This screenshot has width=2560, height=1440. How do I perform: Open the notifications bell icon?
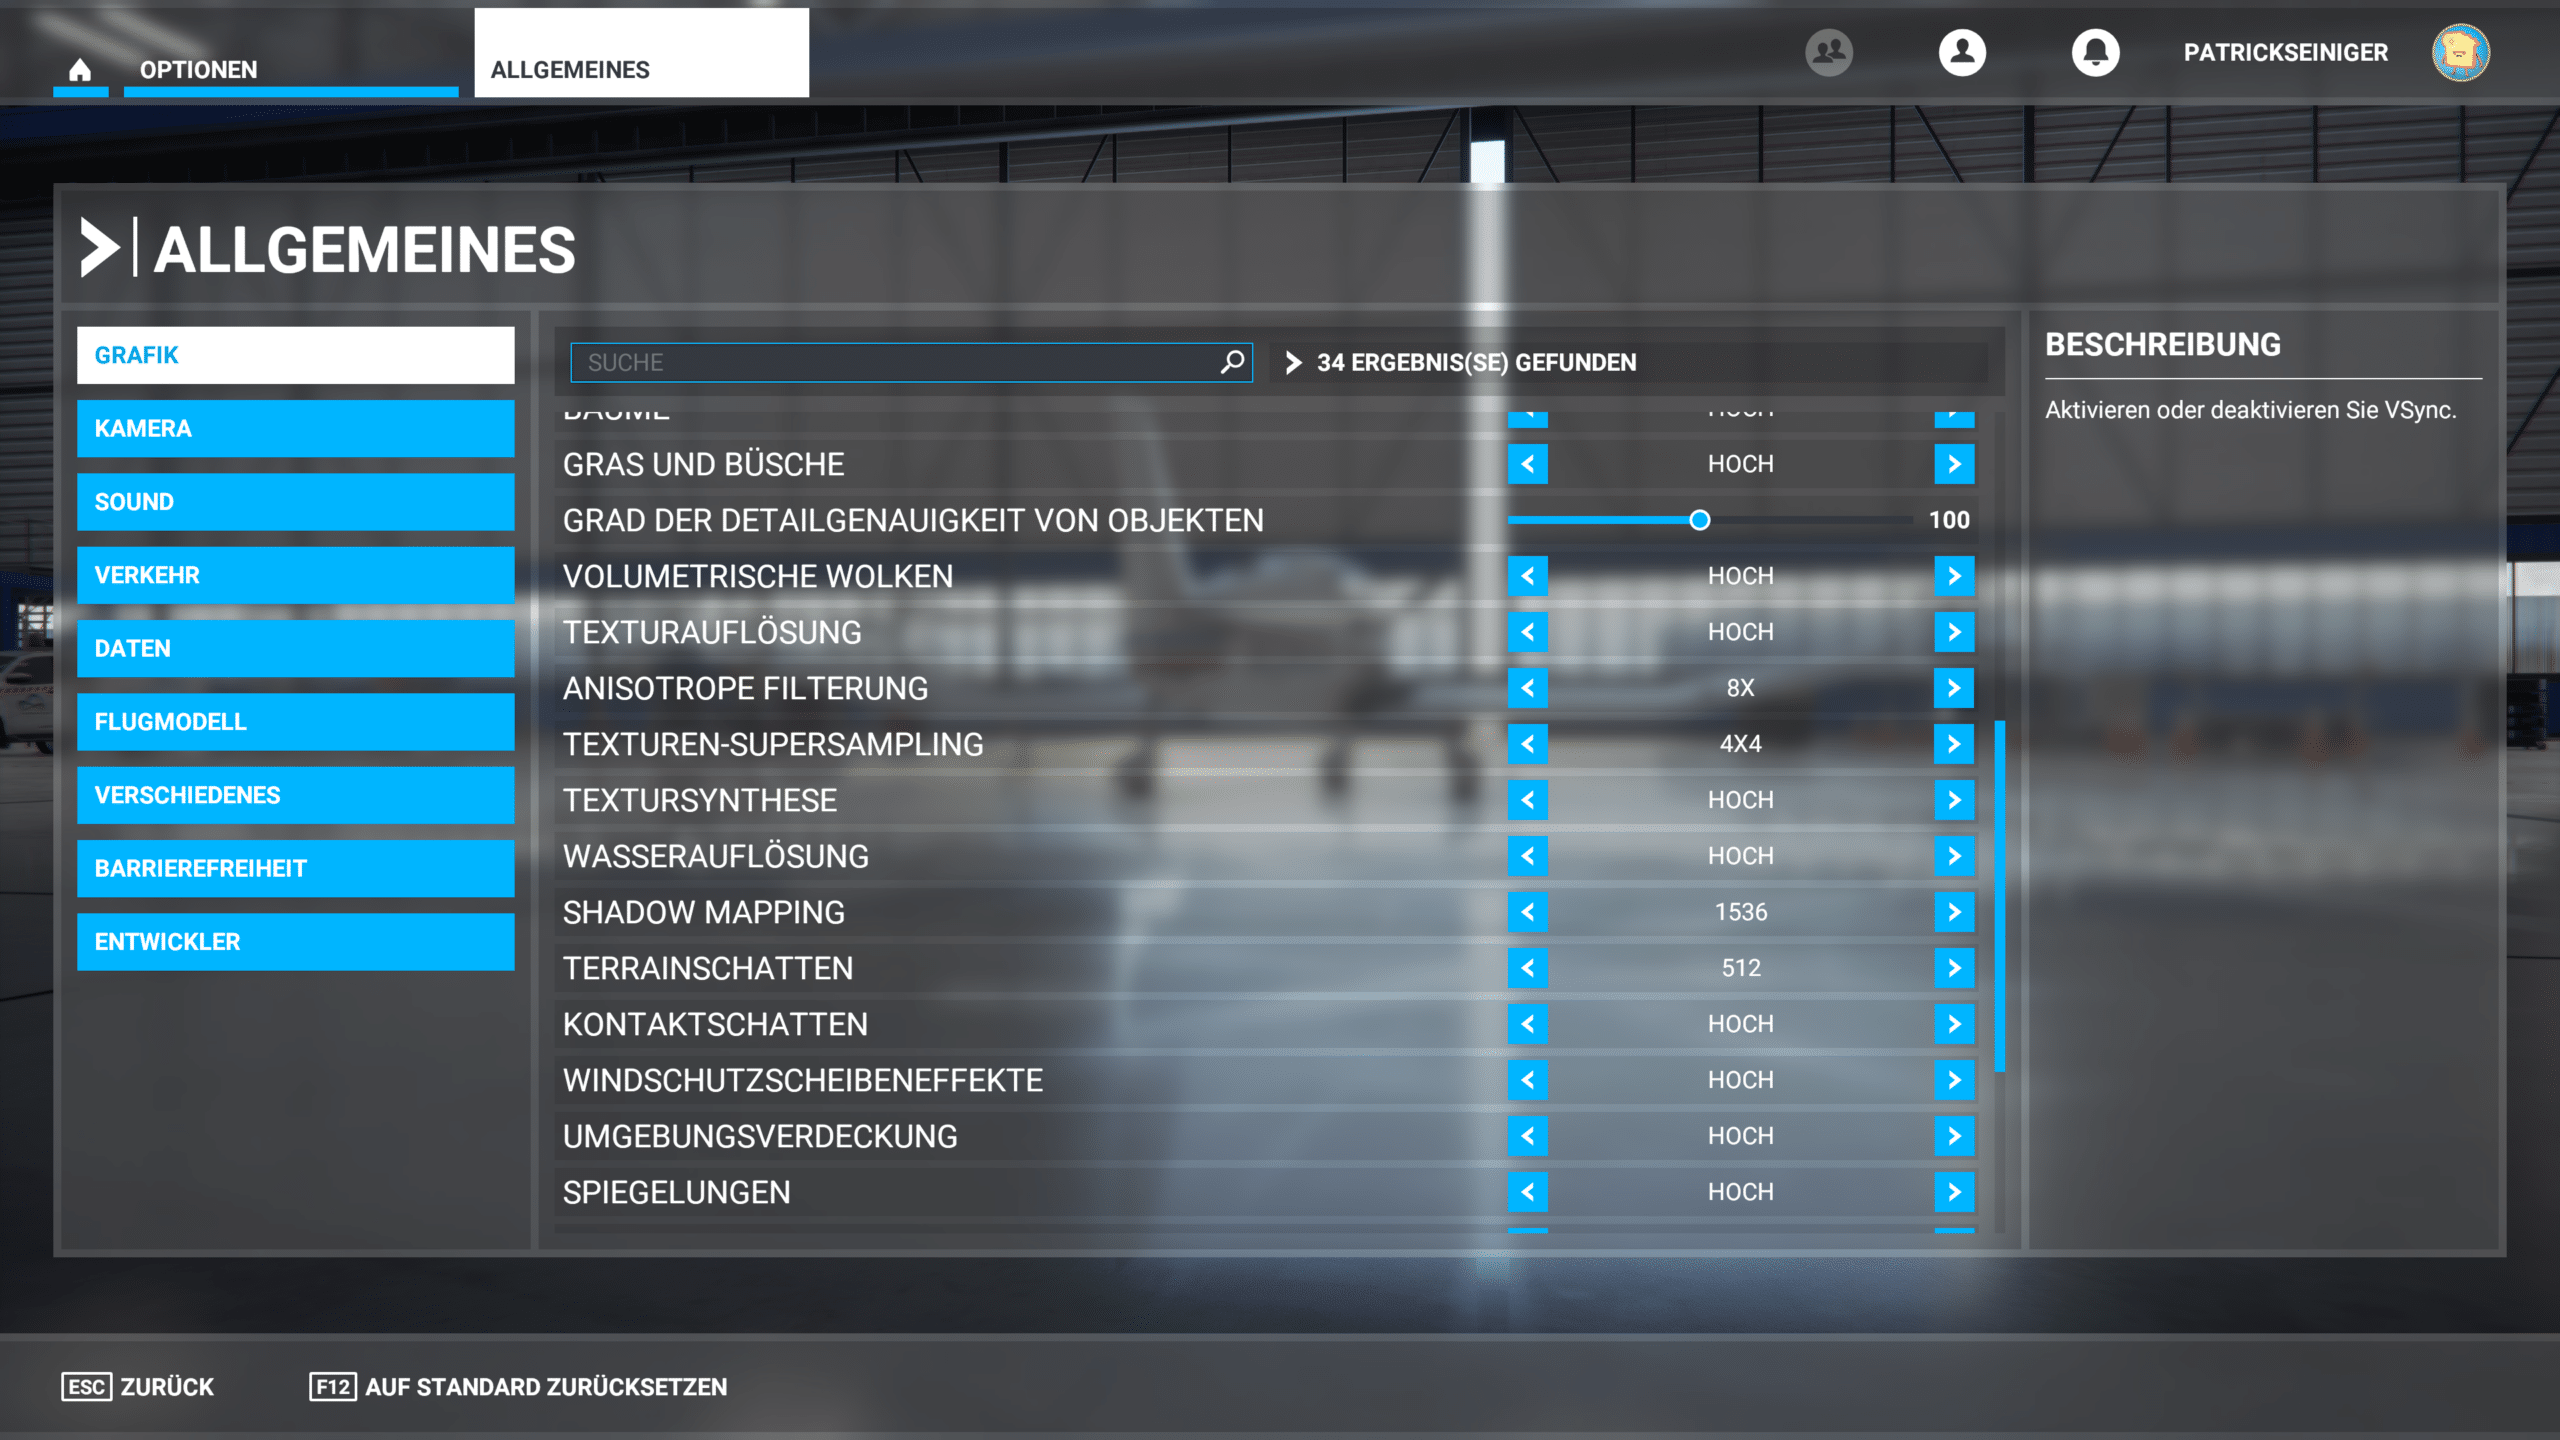click(x=2095, y=52)
